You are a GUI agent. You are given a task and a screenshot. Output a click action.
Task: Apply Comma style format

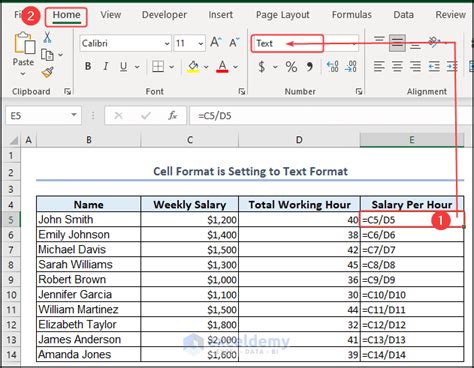tap(310, 67)
